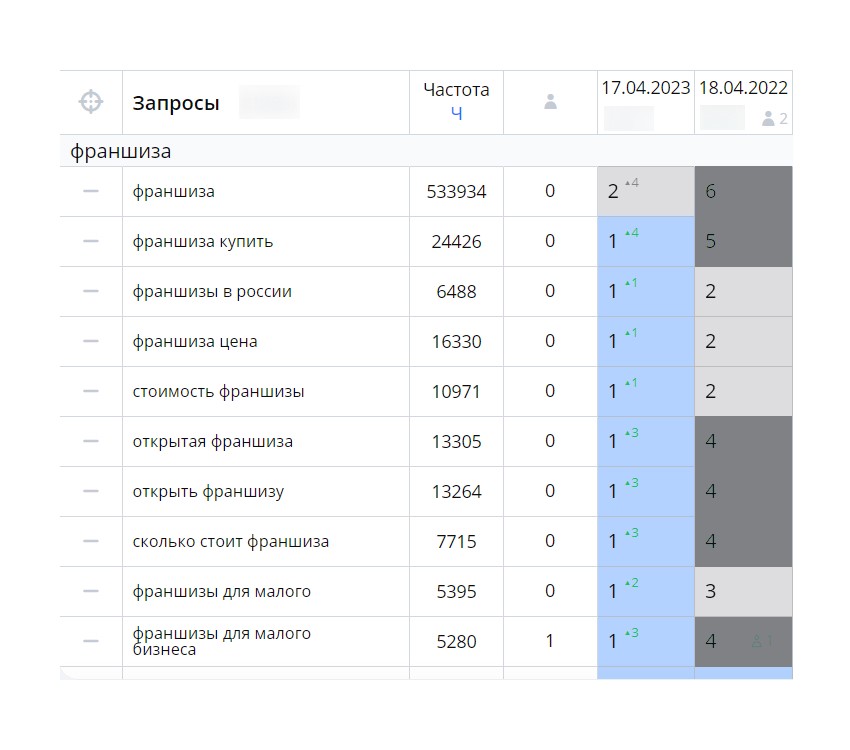This screenshot has width=850, height=750.
Task: Select the 'франшизы для малого бизнеса' query
Action: coord(222,641)
